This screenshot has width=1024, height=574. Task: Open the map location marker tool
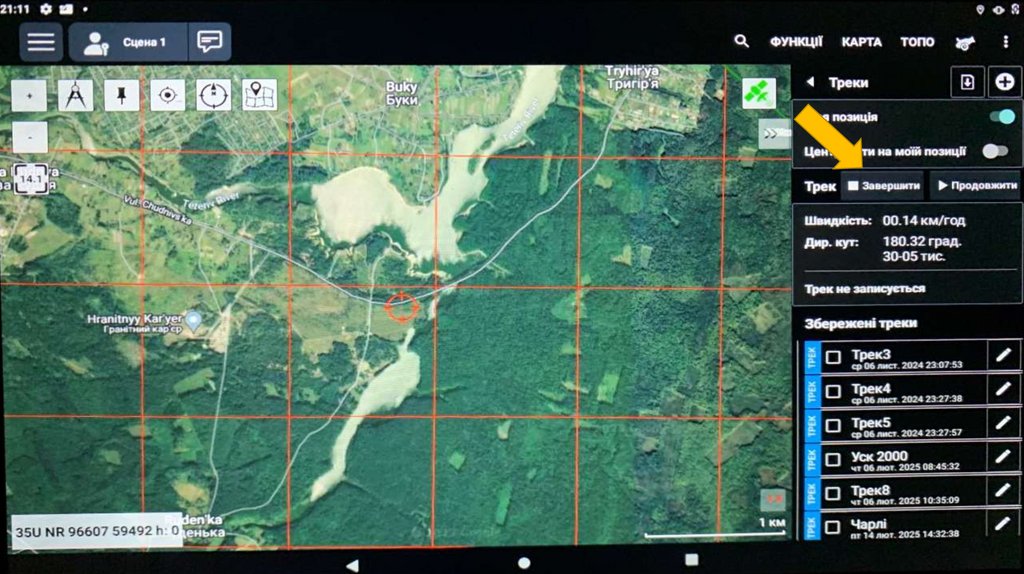tap(259, 95)
